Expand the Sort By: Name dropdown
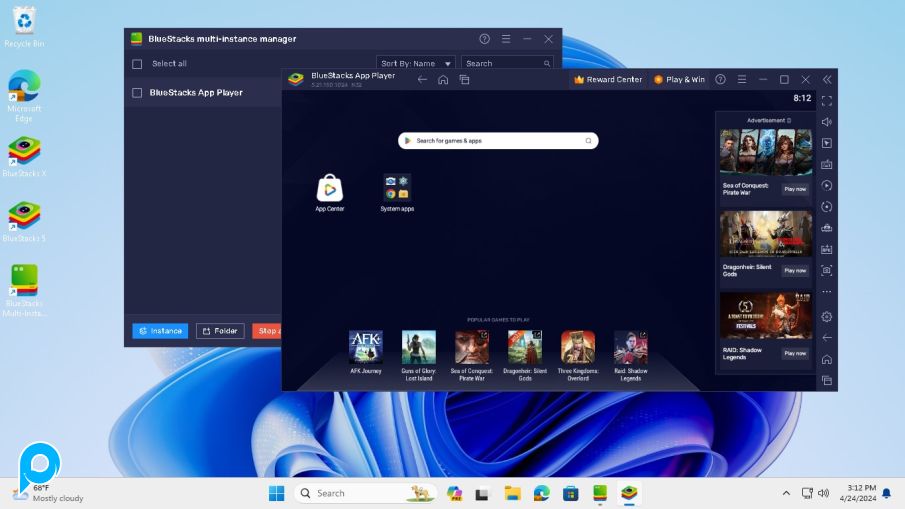Screen dimensions: 905x509 (x=416, y=64)
